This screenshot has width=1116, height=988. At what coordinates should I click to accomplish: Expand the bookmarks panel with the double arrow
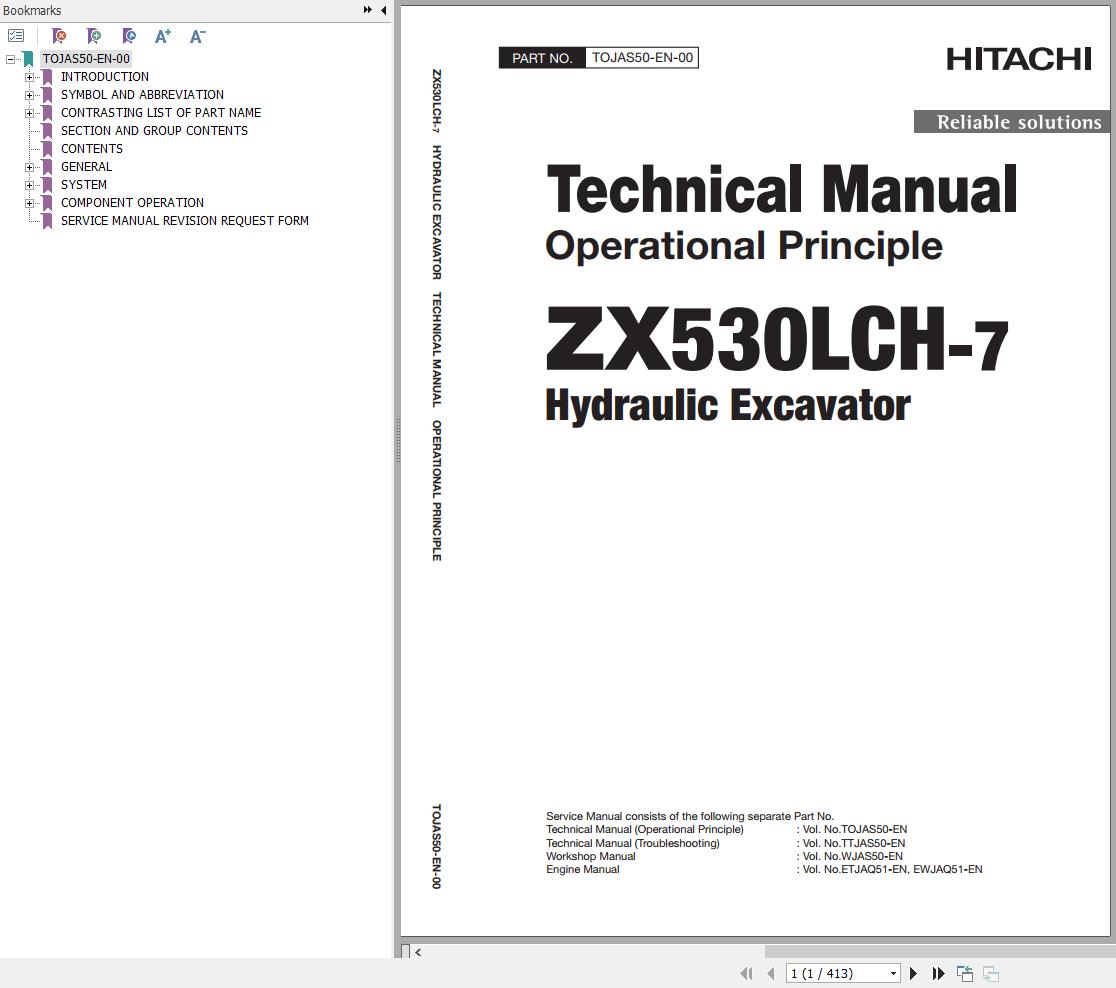click(367, 10)
